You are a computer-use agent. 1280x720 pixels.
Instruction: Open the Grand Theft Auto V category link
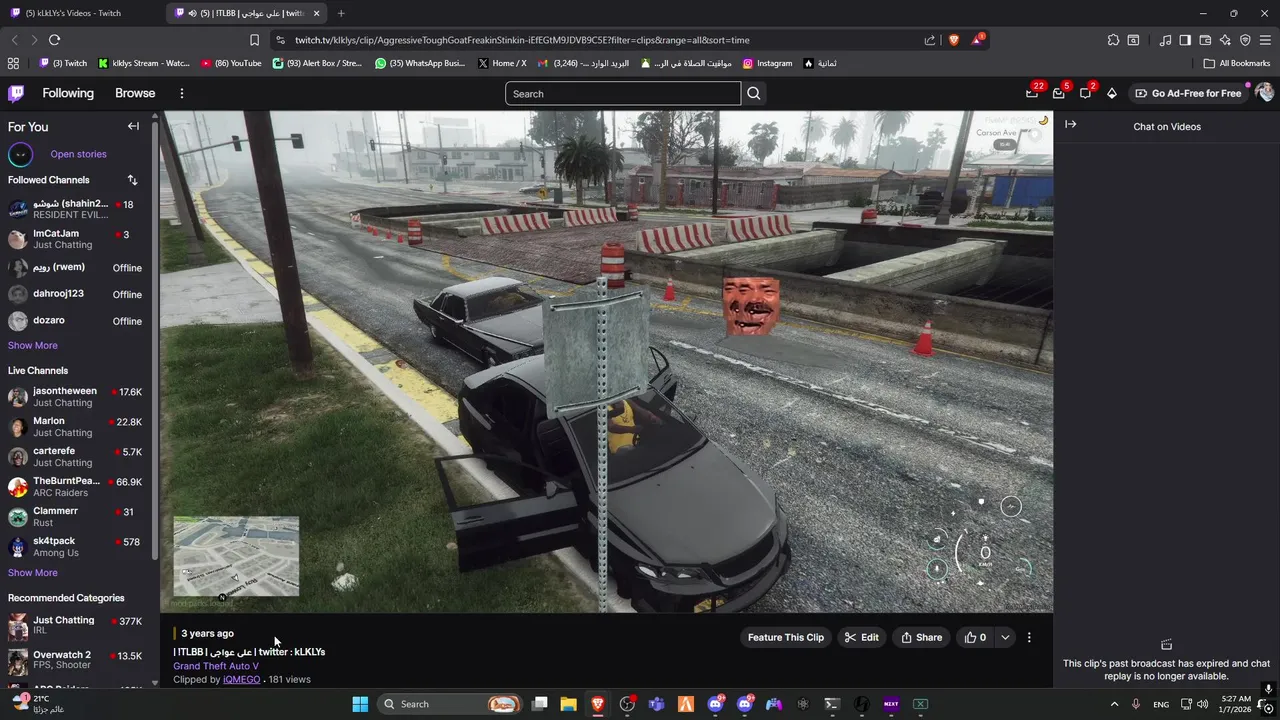216,666
